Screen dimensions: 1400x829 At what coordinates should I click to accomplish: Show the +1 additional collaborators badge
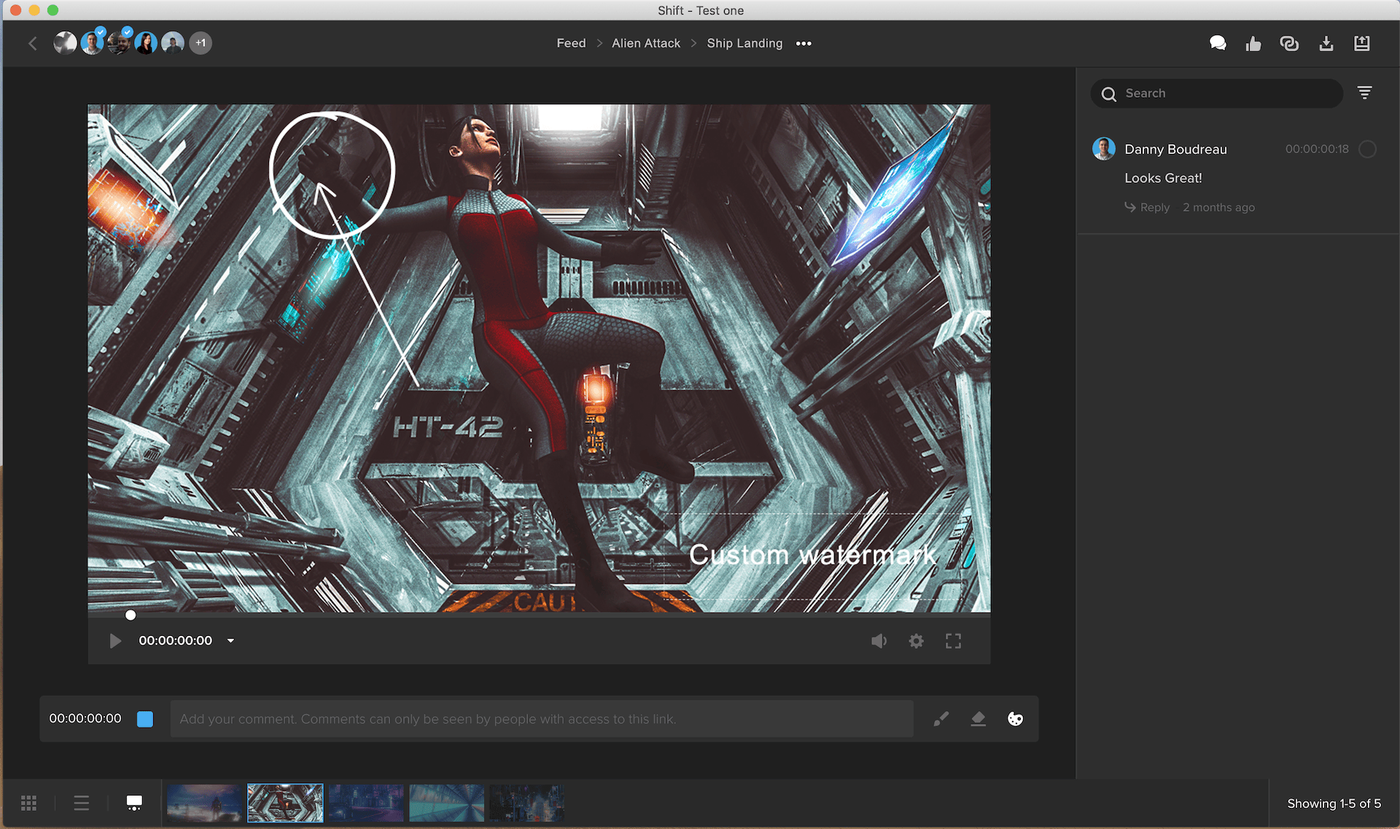click(200, 43)
